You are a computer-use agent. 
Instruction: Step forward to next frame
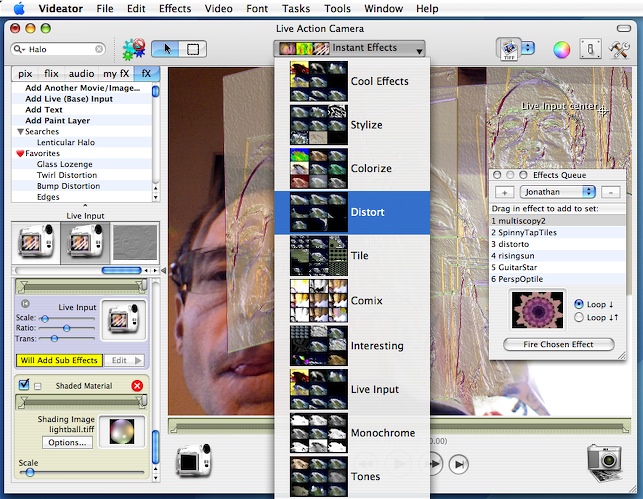coord(459,464)
